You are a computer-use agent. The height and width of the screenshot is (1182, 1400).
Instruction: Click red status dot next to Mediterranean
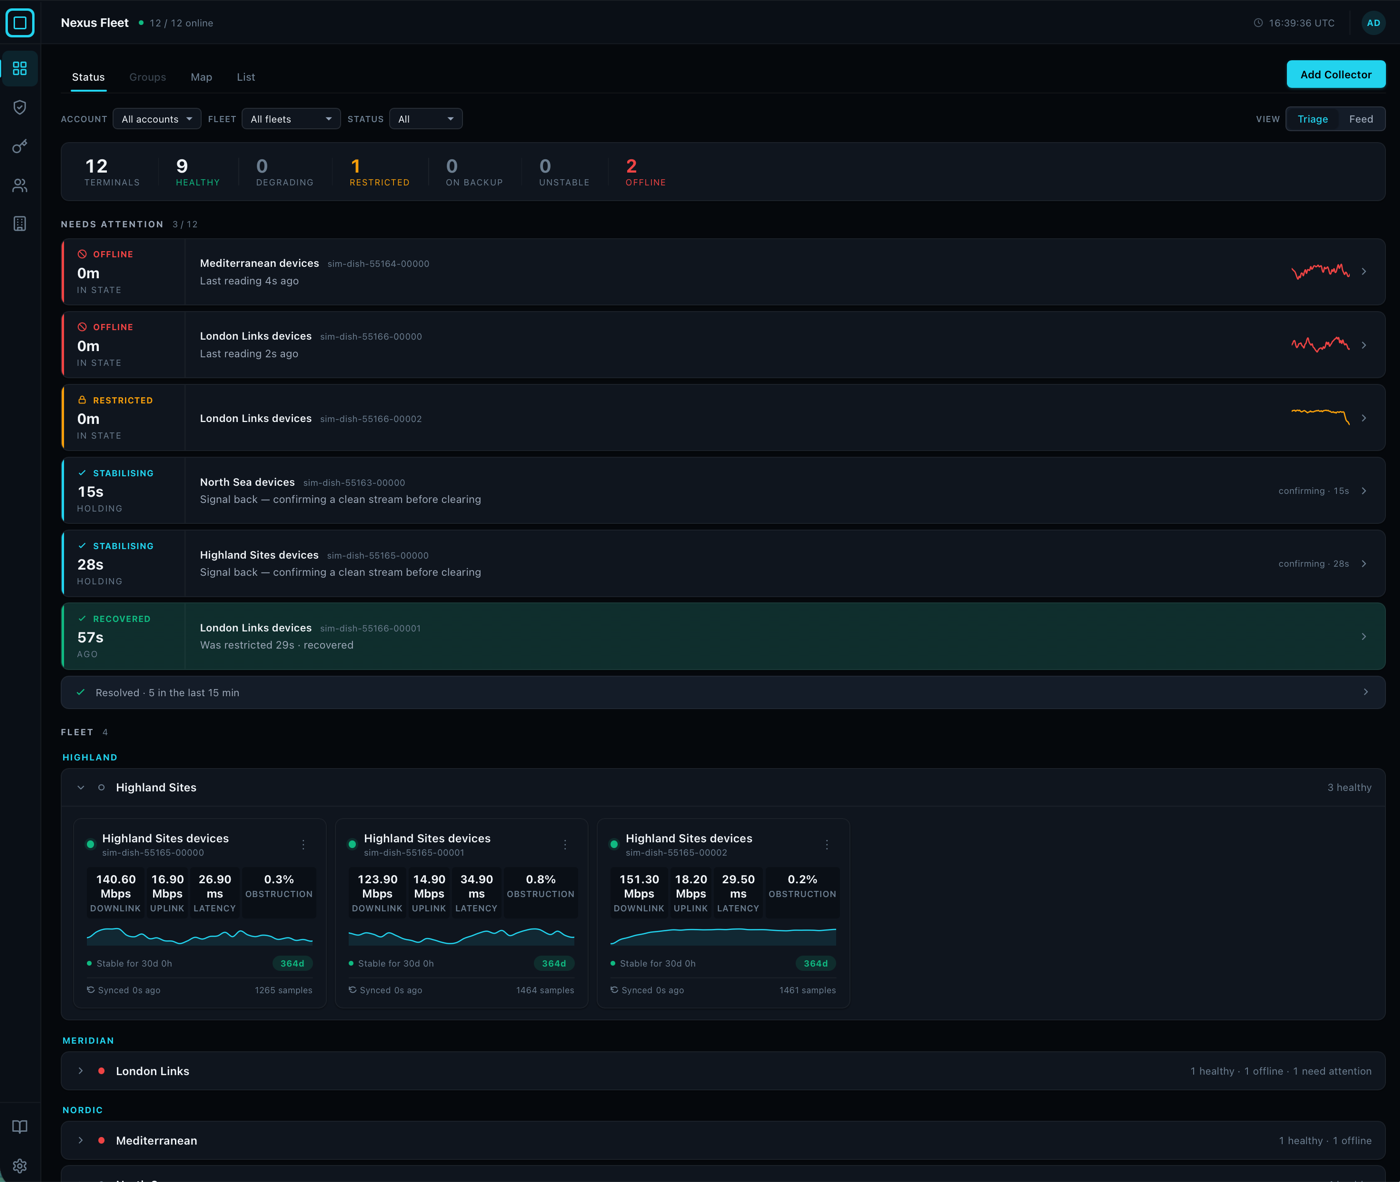point(101,1140)
